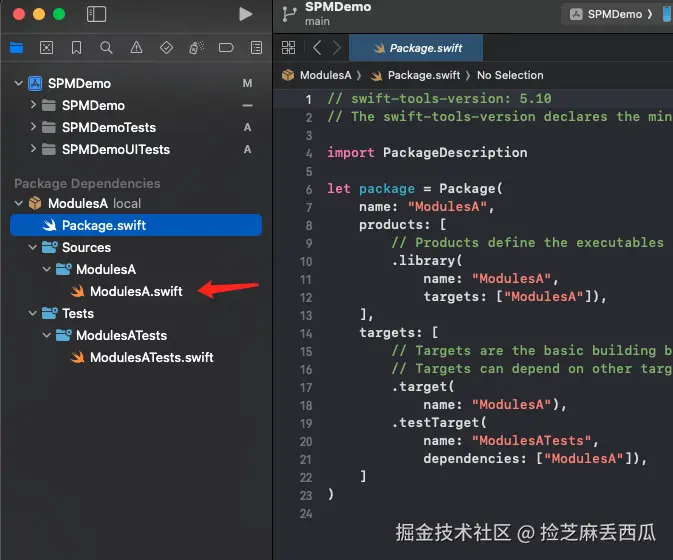Run the project with Play button

[246, 14]
